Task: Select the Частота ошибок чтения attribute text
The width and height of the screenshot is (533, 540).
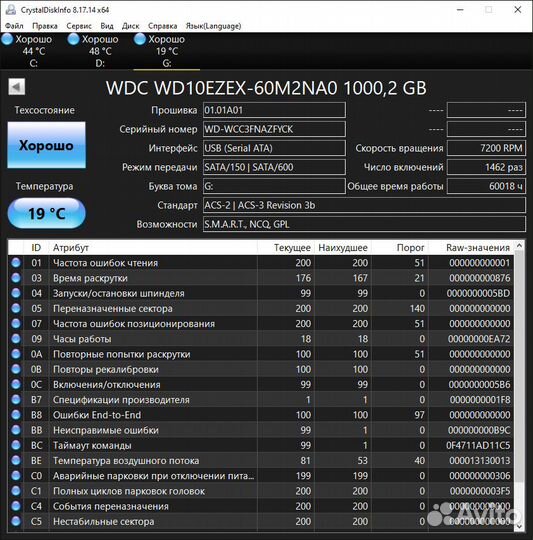Action: pos(105,263)
